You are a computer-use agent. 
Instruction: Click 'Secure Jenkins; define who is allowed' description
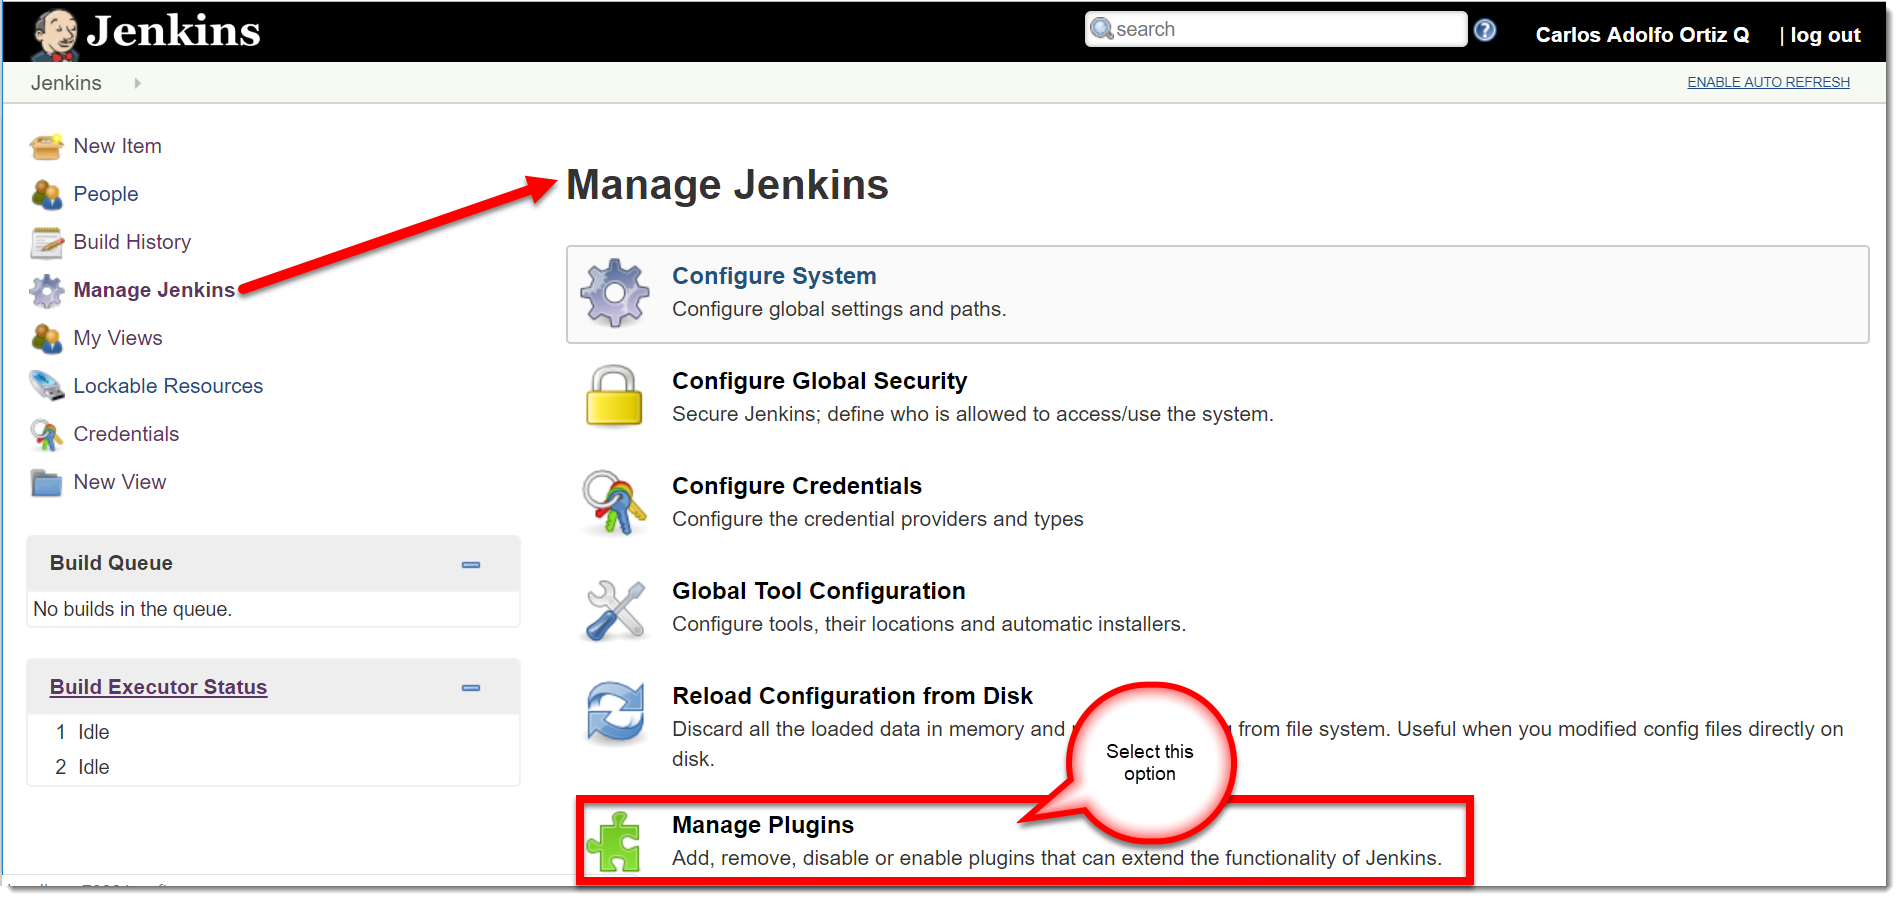[x=972, y=414]
